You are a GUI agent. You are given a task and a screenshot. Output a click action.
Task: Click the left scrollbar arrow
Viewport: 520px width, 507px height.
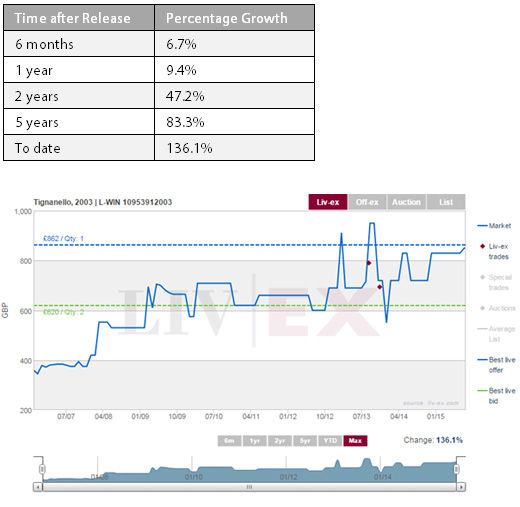point(38,487)
